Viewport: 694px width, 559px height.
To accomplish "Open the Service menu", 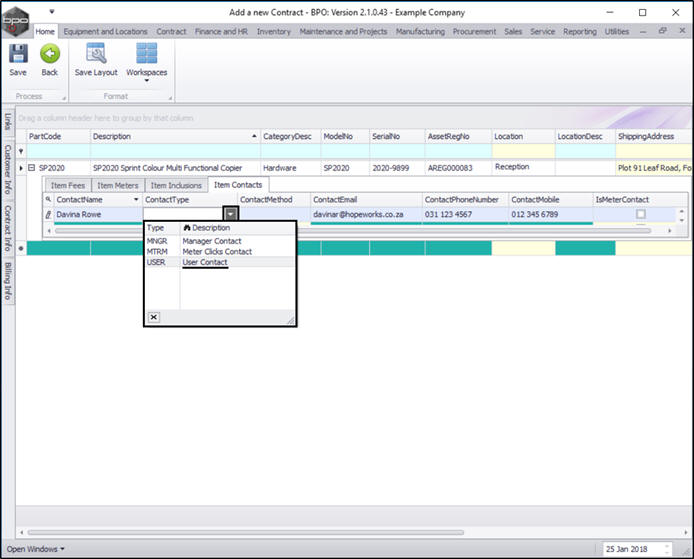I will pyautogui.click(x=543, y=31).
